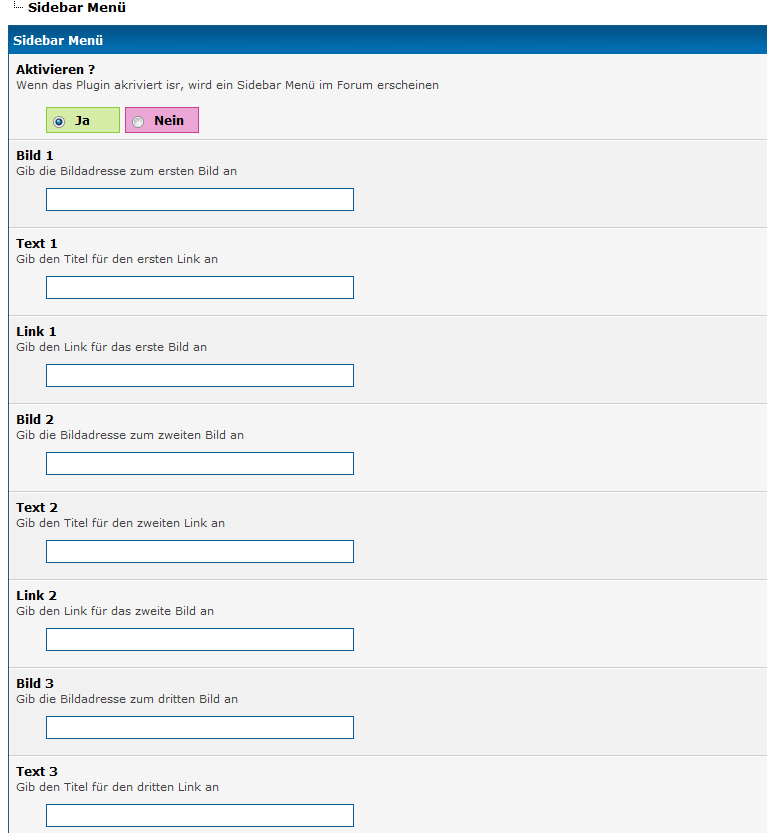Click description 'Gib den Titel für den ersten Link an'
Screen dimensions: 767x833
coord(117,259)
